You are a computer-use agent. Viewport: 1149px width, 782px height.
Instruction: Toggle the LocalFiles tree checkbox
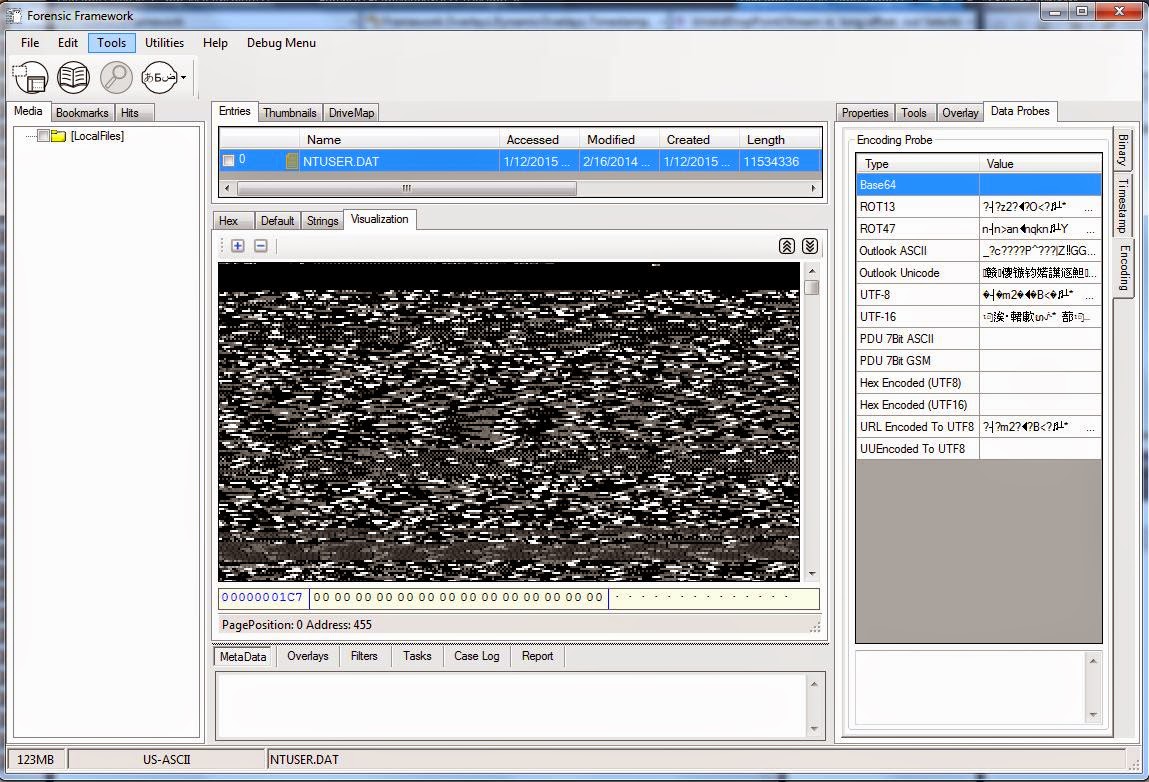tap(43, 136)
